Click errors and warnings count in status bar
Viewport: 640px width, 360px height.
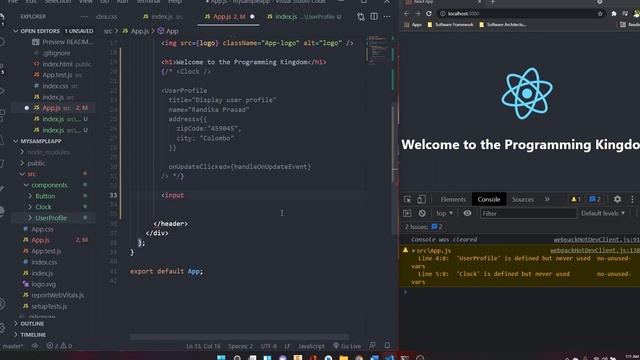[x=59, y=346]
